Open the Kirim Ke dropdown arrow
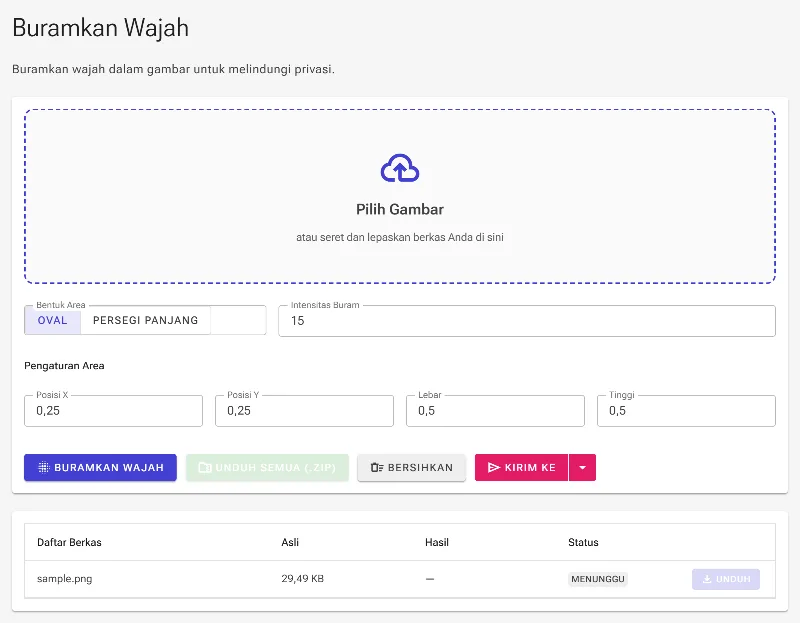Screen dimensions: 800x623 pyautogui.click(x=583, y=467)
